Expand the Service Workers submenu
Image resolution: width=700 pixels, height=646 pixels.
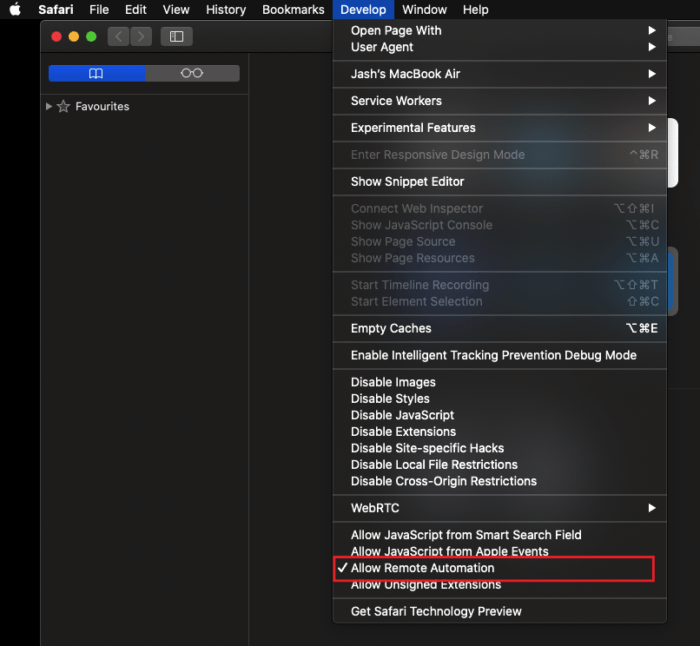pos(500,101)
